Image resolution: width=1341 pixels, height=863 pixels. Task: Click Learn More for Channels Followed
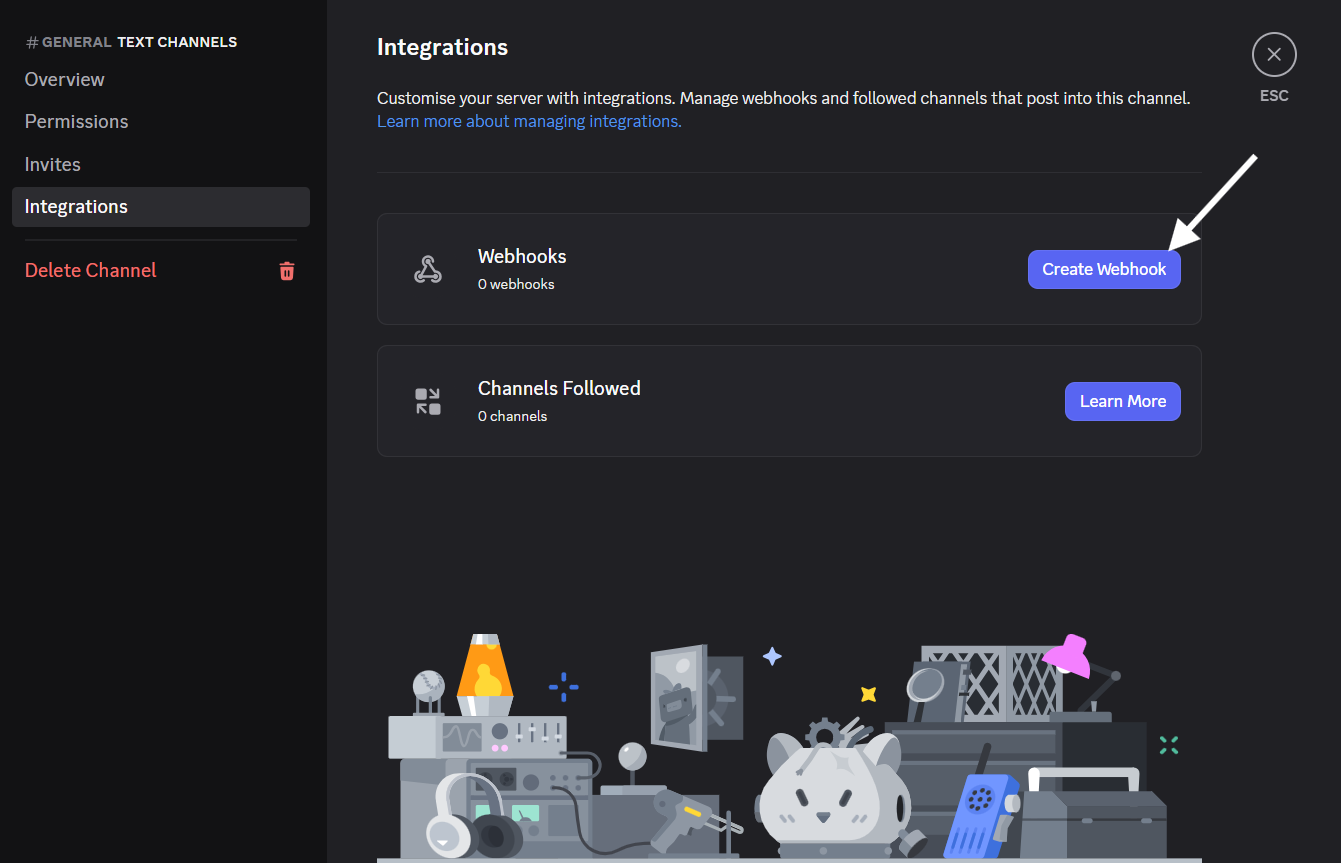coord(1122,400)
